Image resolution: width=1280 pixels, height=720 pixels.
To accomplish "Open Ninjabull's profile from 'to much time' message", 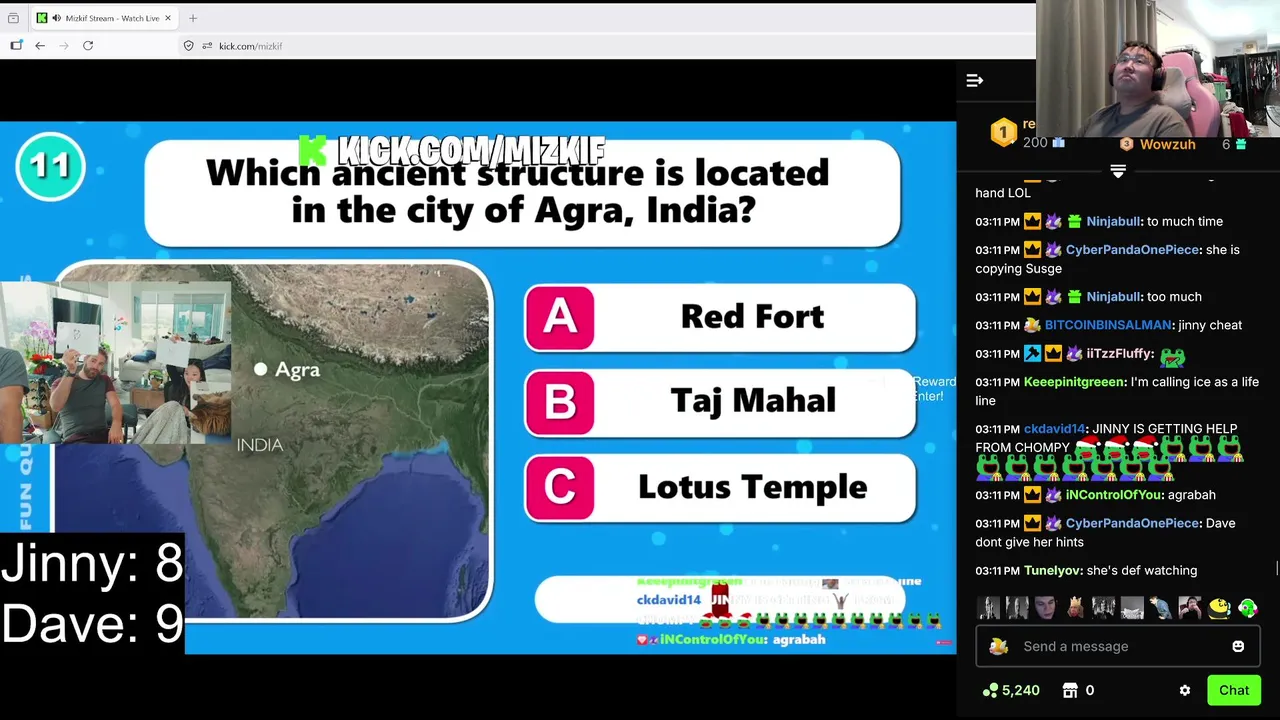I will pyautogui.click(x=1113, y=221).
